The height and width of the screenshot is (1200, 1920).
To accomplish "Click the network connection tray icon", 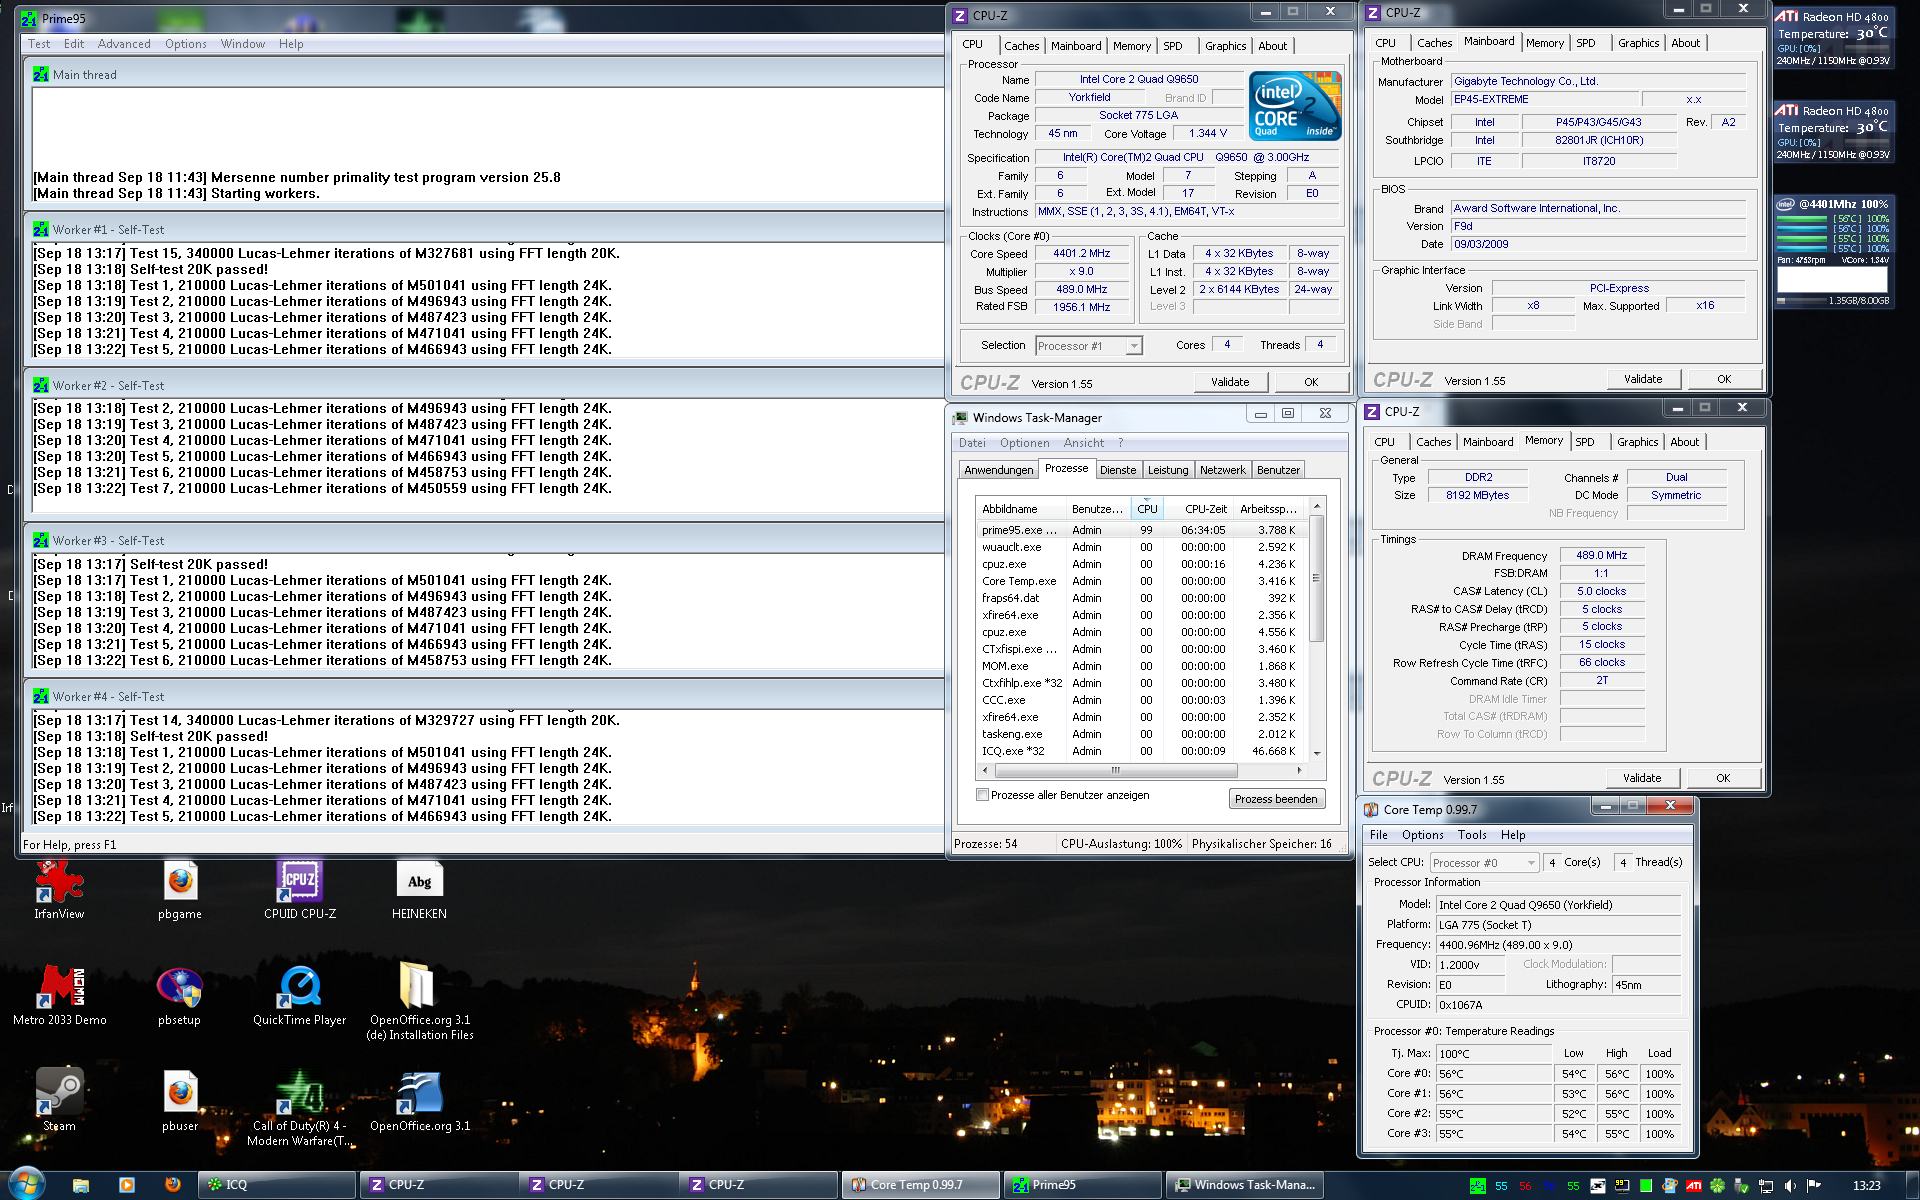I will 1765,1186.
